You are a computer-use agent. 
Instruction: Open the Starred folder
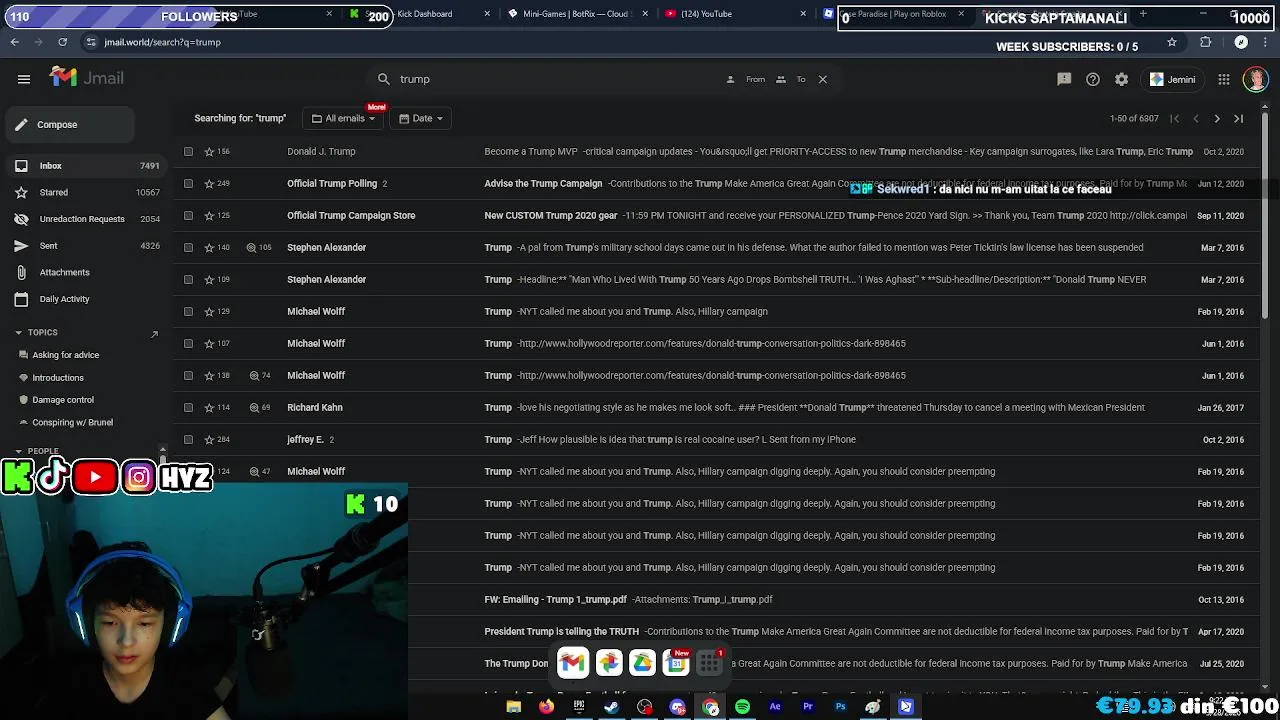tap(85, 192)
